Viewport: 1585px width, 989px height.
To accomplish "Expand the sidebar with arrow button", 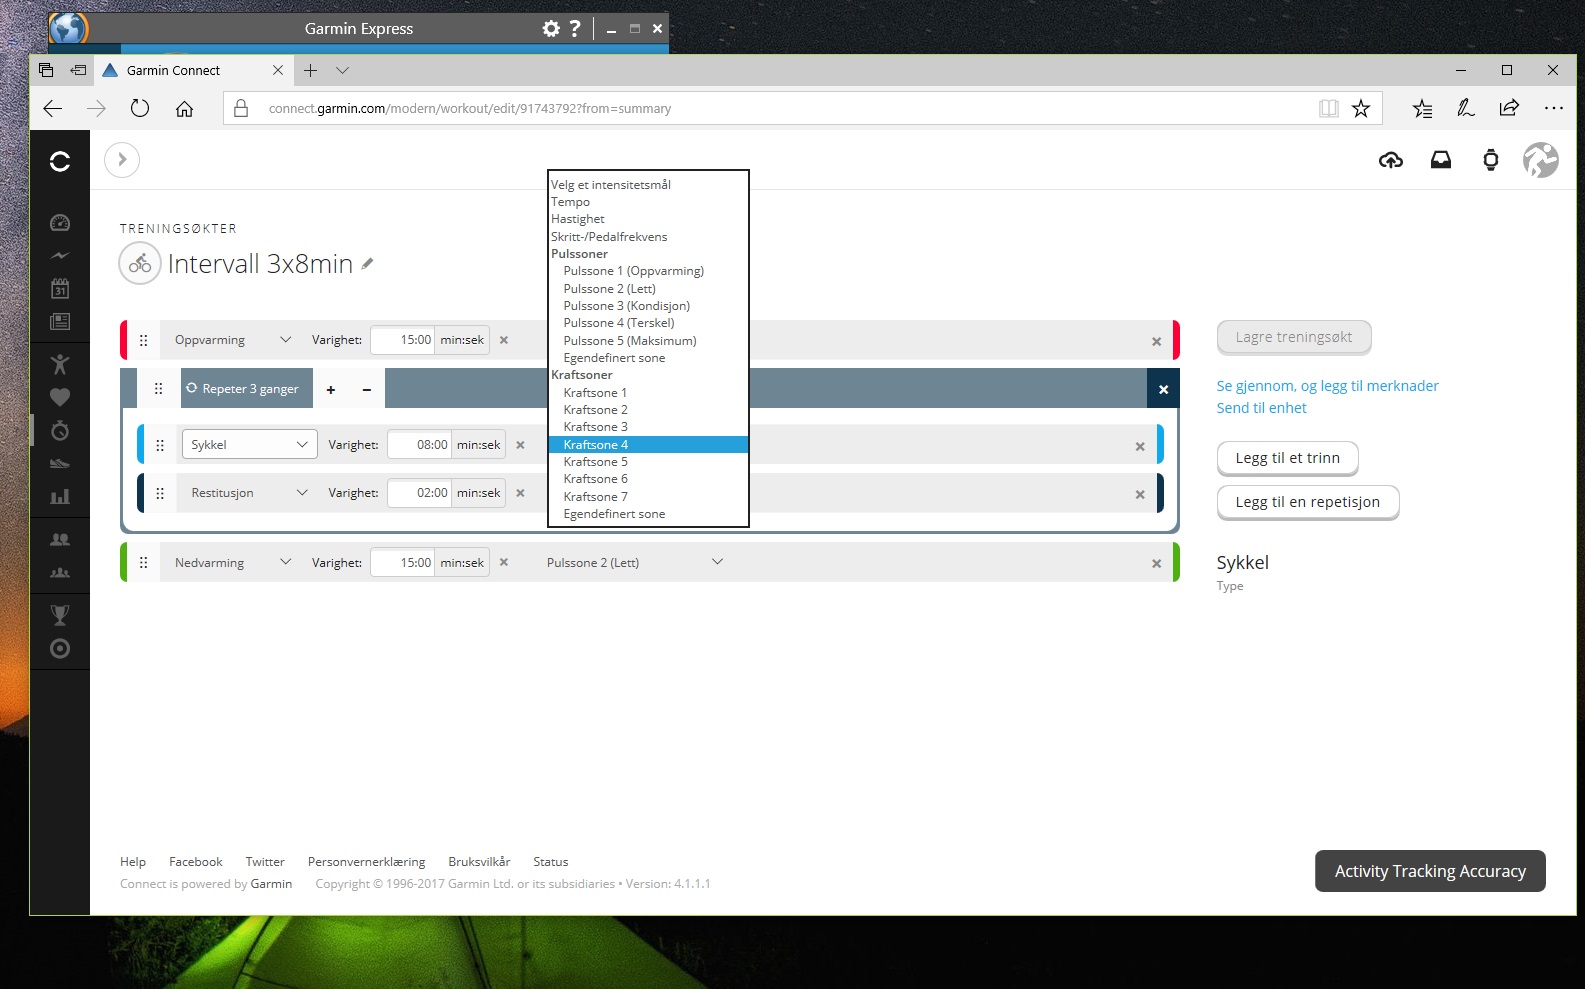I will pyautogui.click(x=122, y=160).
